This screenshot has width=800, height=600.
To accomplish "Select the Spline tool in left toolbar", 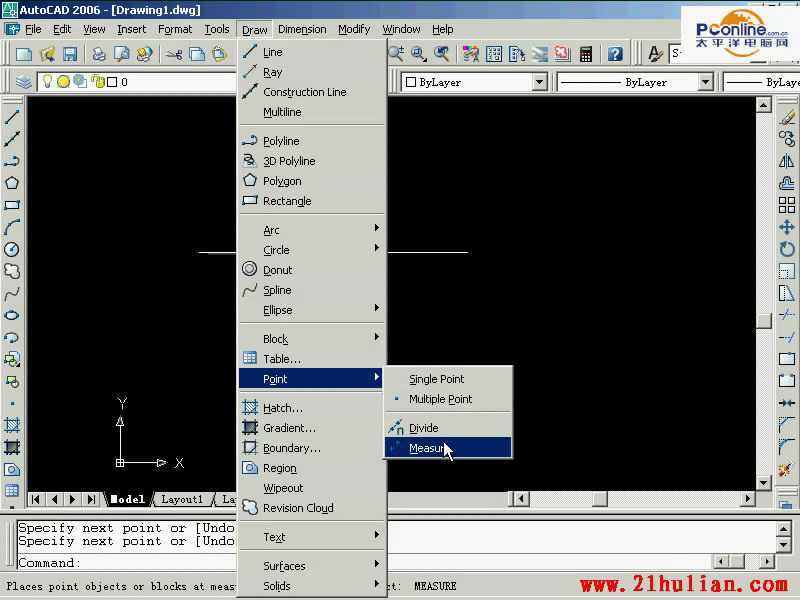I will [12, 293].
